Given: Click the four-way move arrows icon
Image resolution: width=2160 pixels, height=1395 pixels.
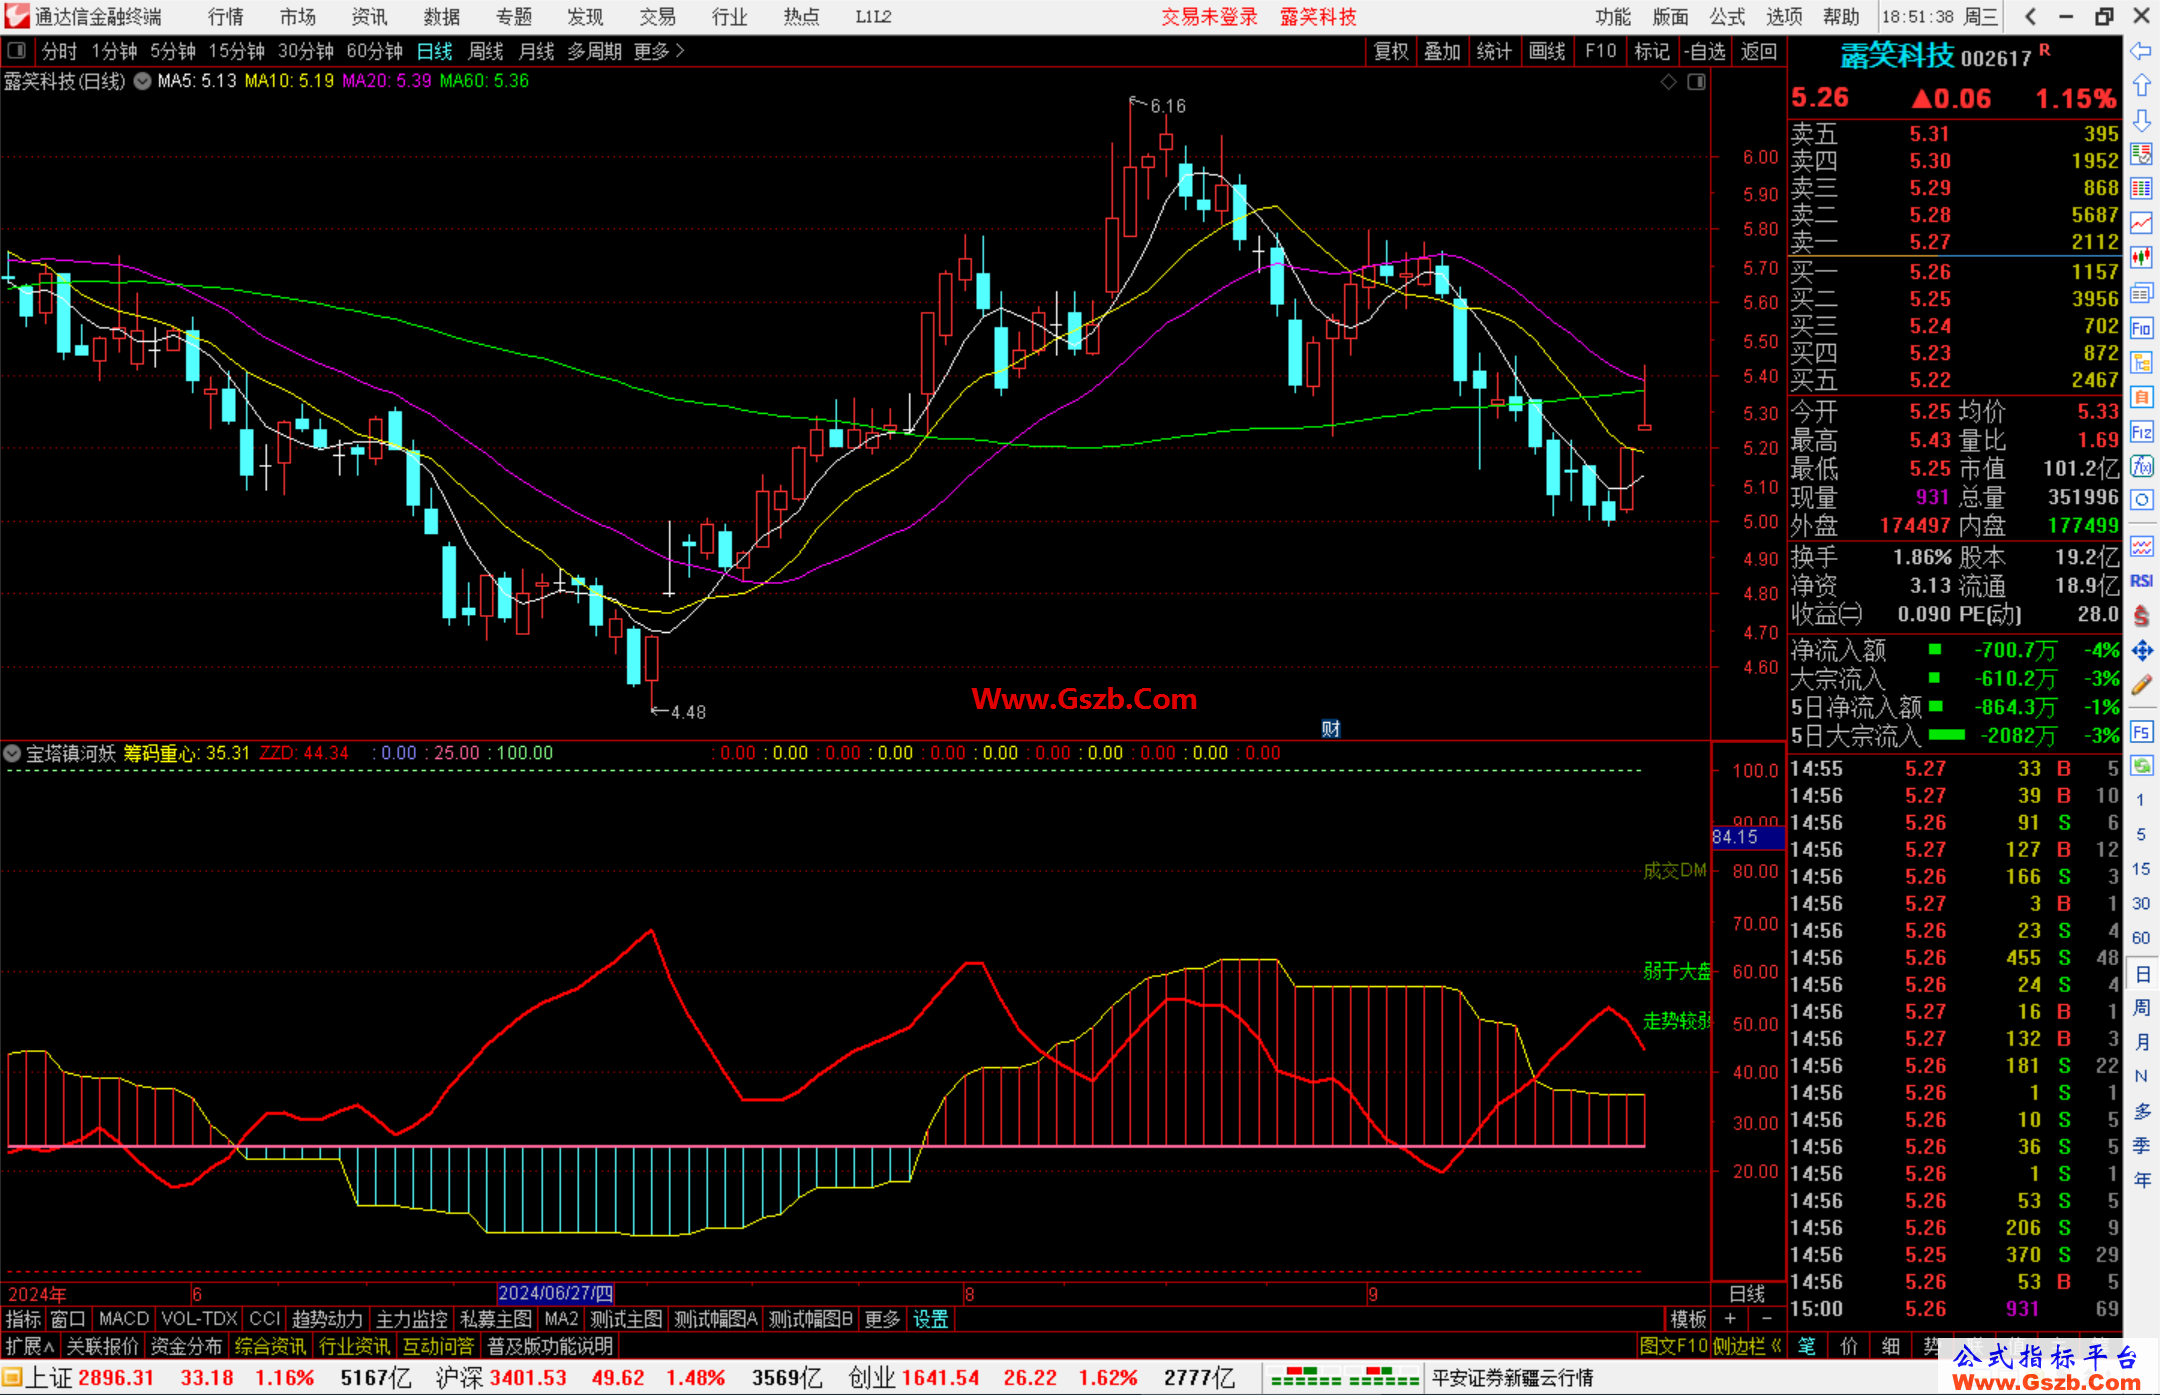Looking at the screenshot, I should pyautogui.click(x=2141, y=651).
